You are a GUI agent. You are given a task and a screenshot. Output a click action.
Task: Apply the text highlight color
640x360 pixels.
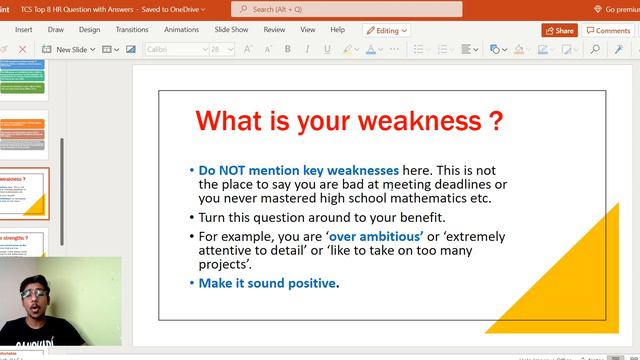coord(347,50)
